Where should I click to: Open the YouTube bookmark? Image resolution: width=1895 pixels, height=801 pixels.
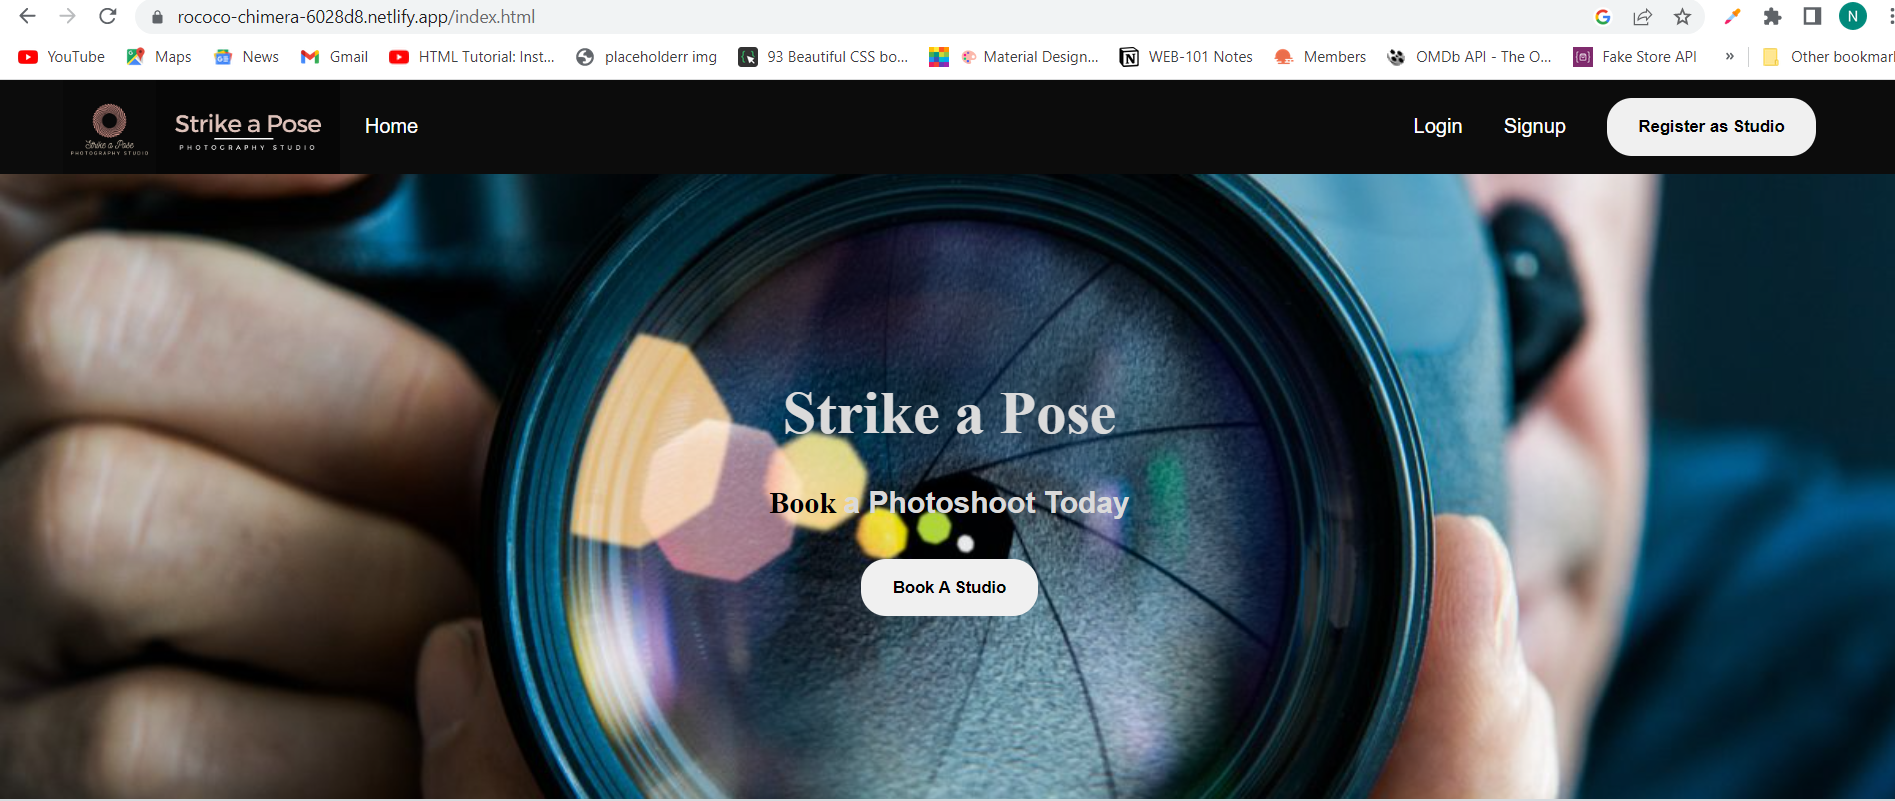[62, 57]
